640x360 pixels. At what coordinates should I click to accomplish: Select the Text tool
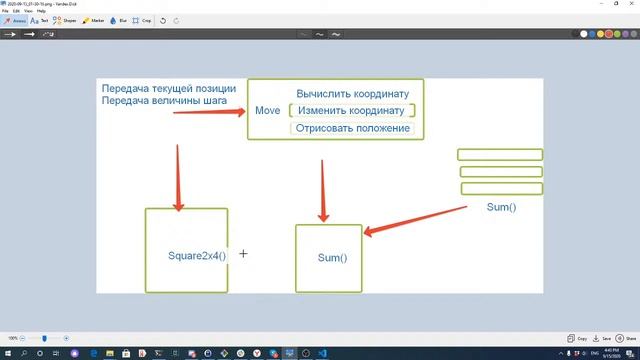pyautogui.click(x=39, y=20)
